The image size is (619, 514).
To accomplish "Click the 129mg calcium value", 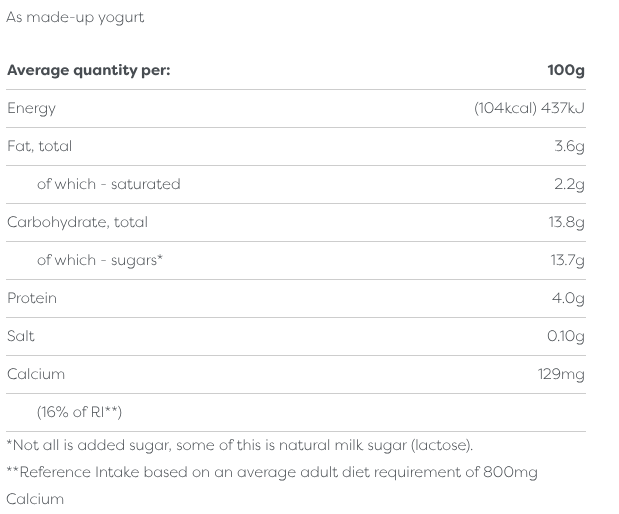I will click(561, 374).
